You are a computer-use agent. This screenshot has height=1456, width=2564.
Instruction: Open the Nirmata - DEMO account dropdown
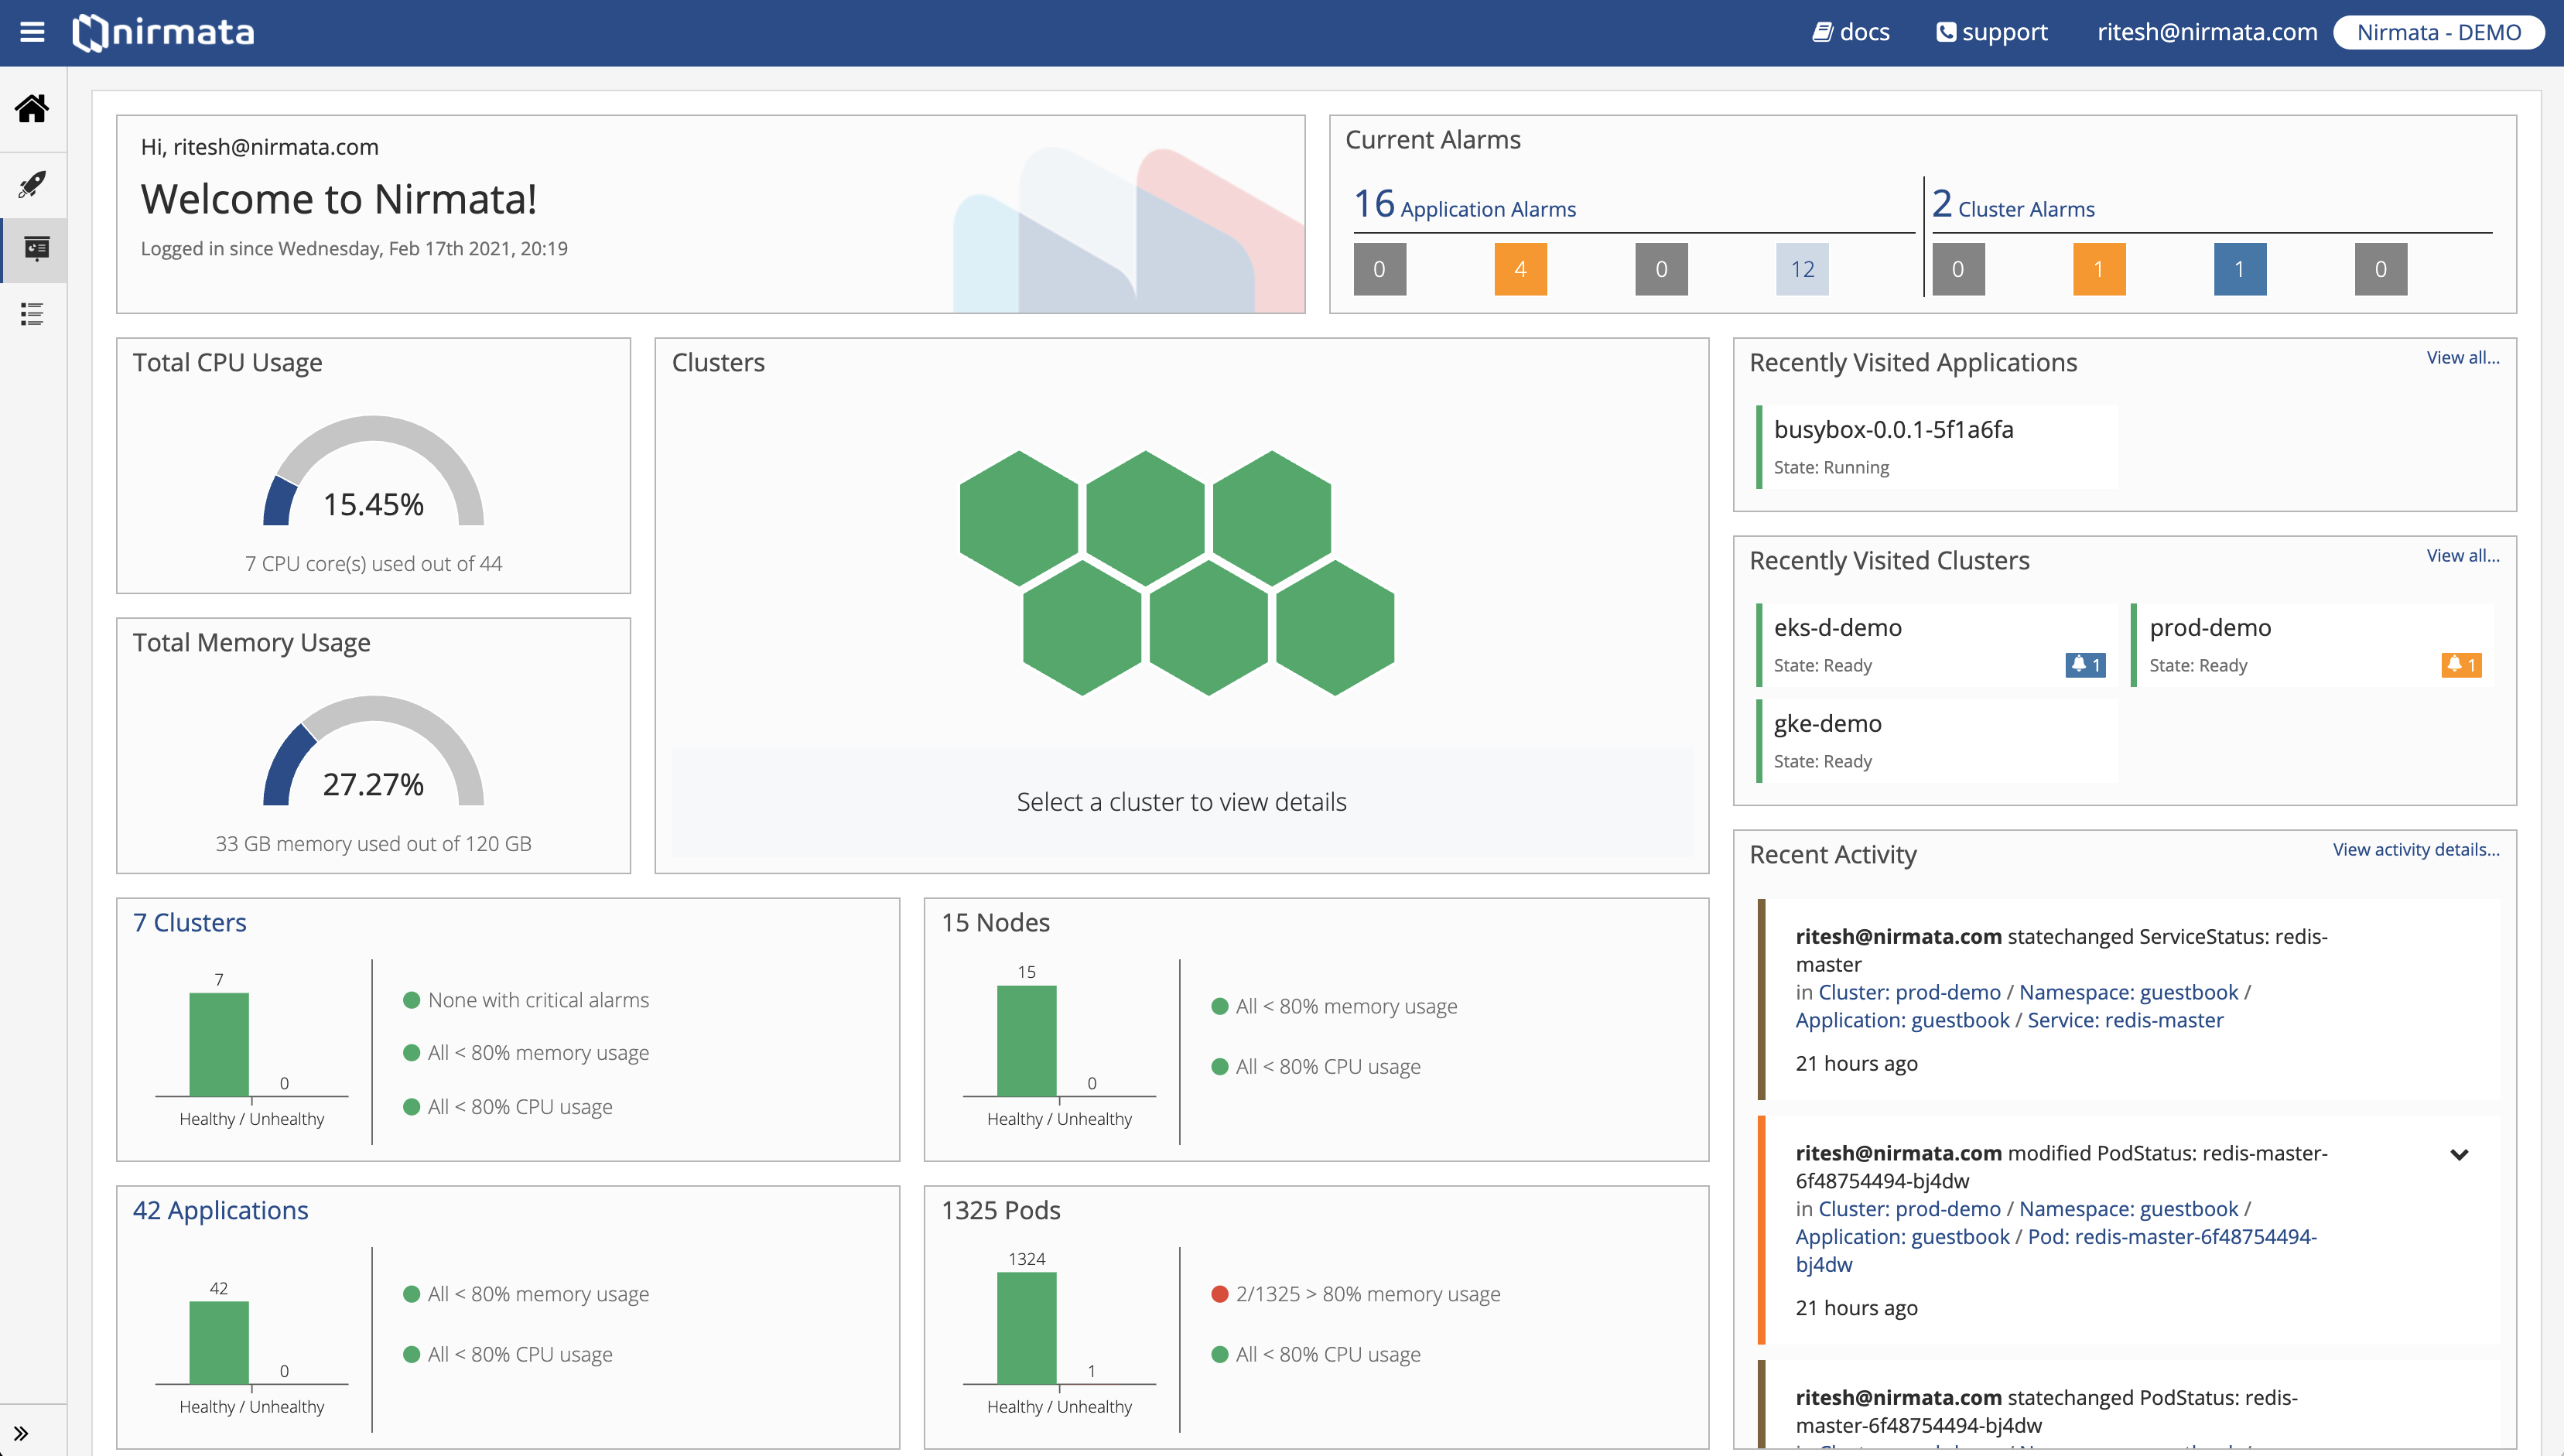point(2438,32)
